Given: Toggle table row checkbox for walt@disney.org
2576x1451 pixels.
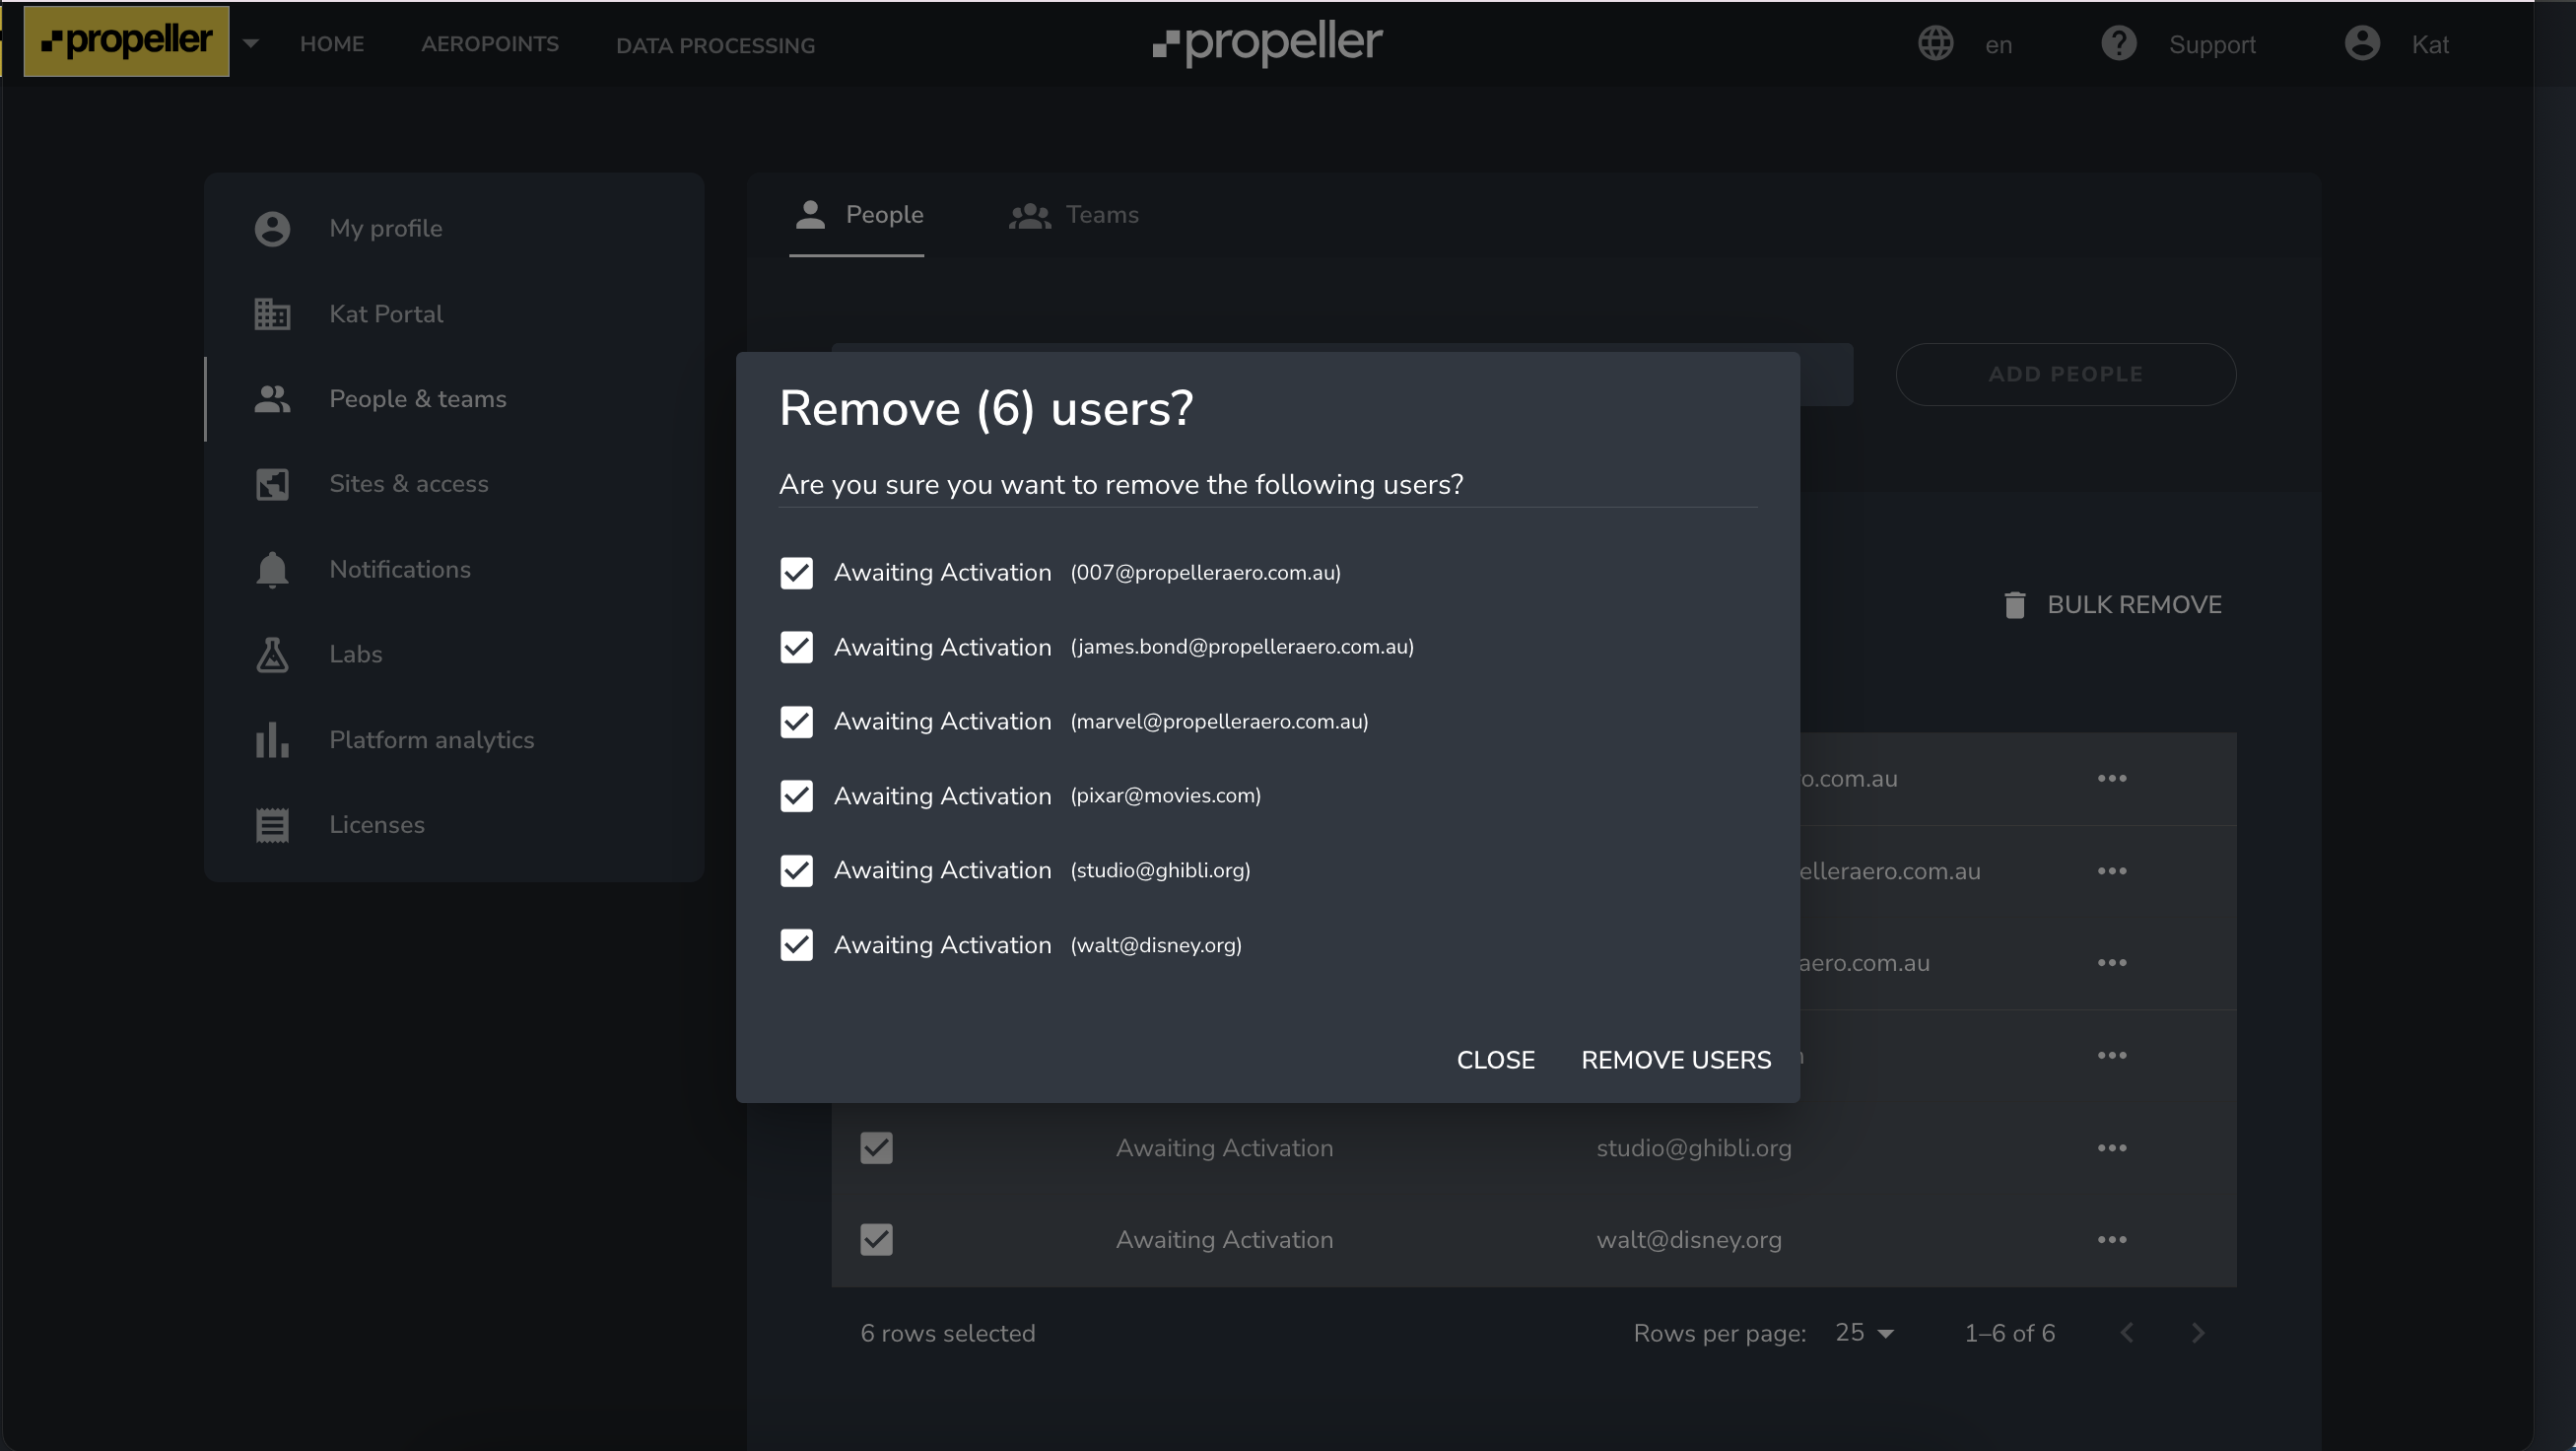Looking at the screenshot, I should click(876, 1240).
